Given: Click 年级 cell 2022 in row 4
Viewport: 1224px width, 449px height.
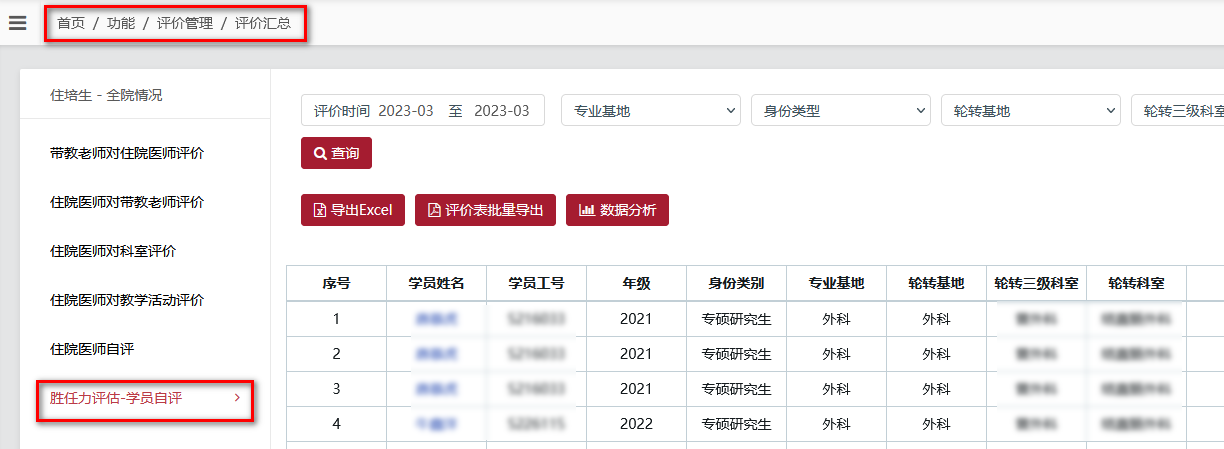Looking at the screenshot, I should coord(636,424).
